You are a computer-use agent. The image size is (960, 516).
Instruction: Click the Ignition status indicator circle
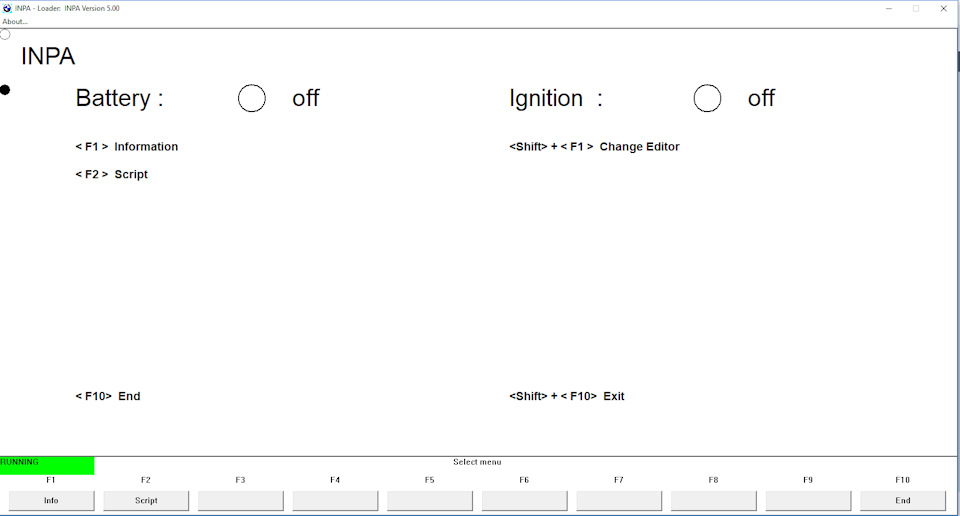707,98
